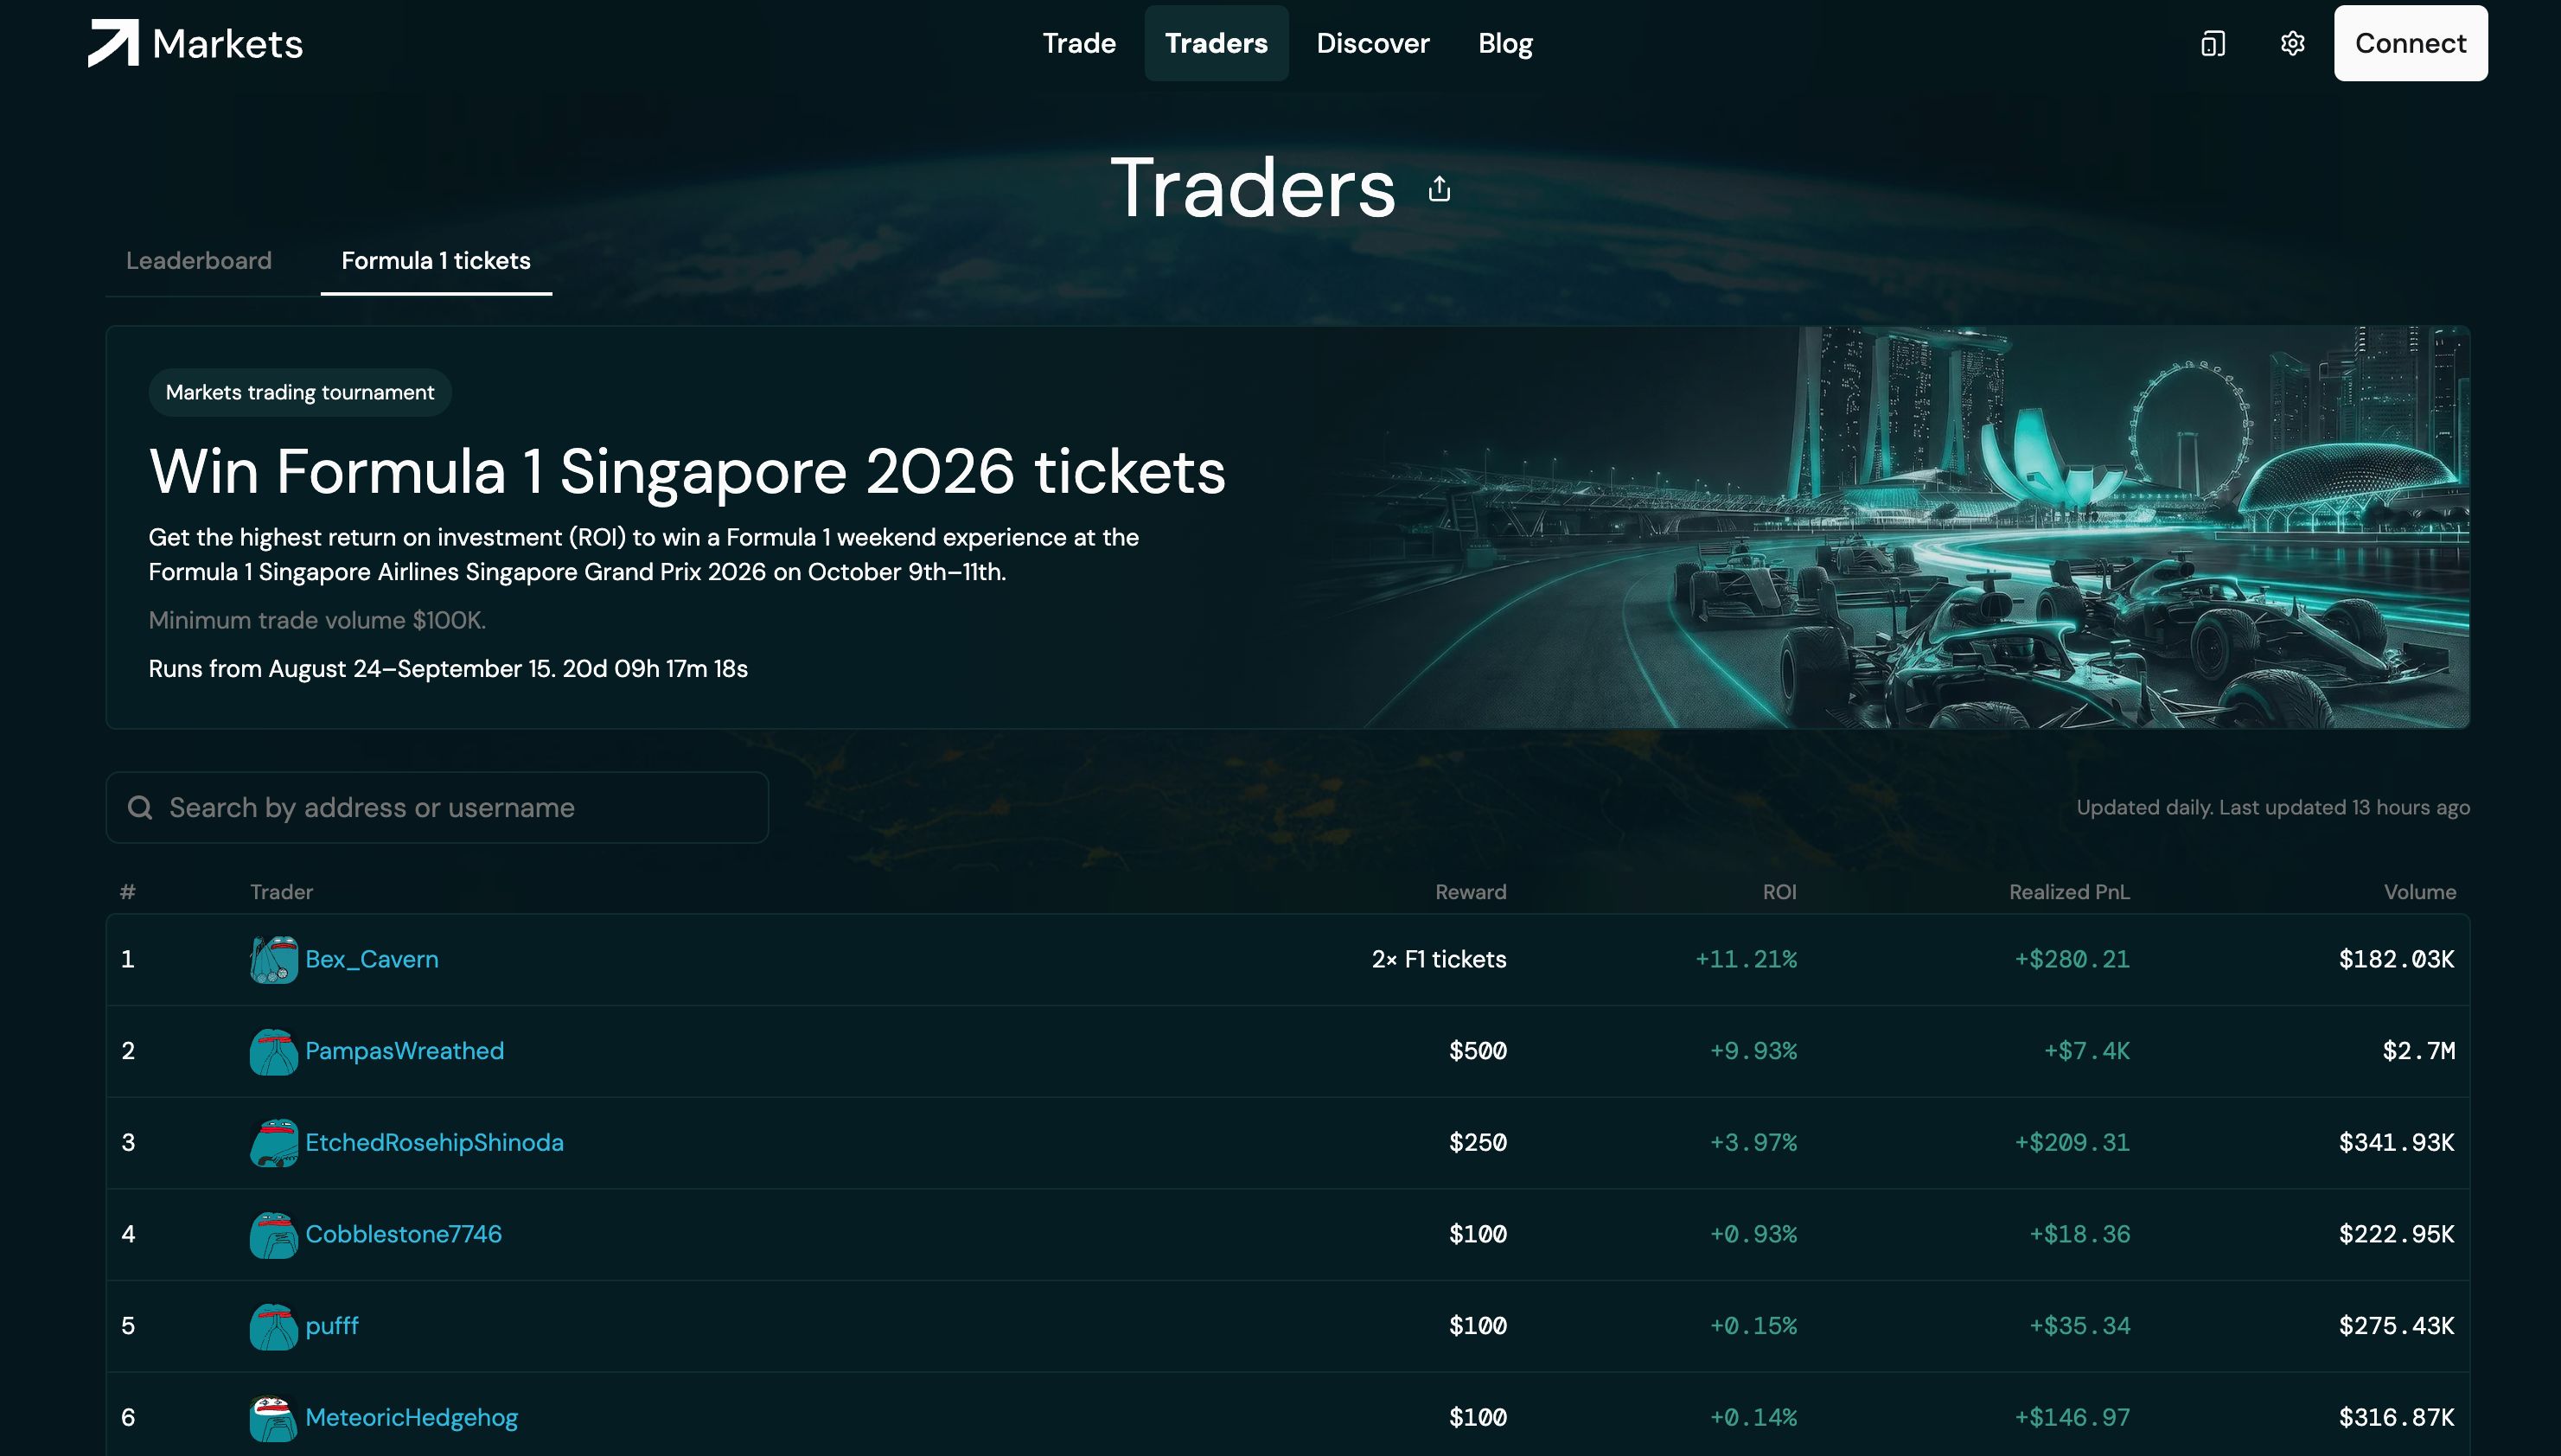Go to the Discover page
2561x1456 pixels.
tap(1373, 43)
